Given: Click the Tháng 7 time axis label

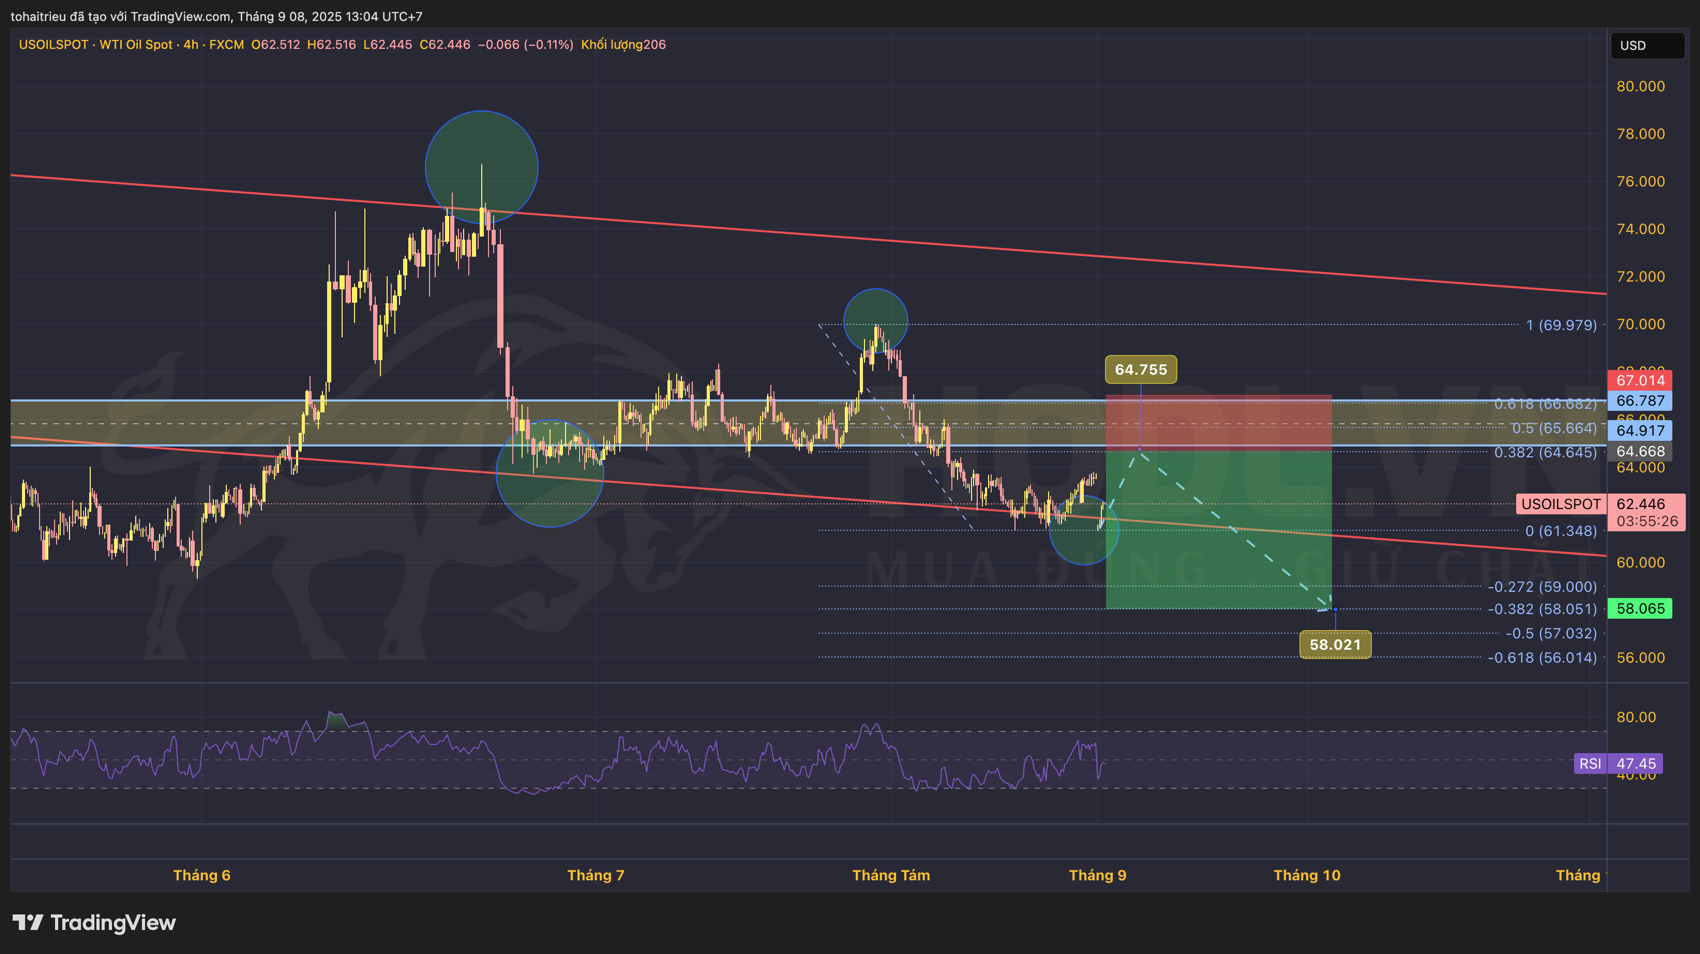Looking at the screenshot, I should (595, 875).
